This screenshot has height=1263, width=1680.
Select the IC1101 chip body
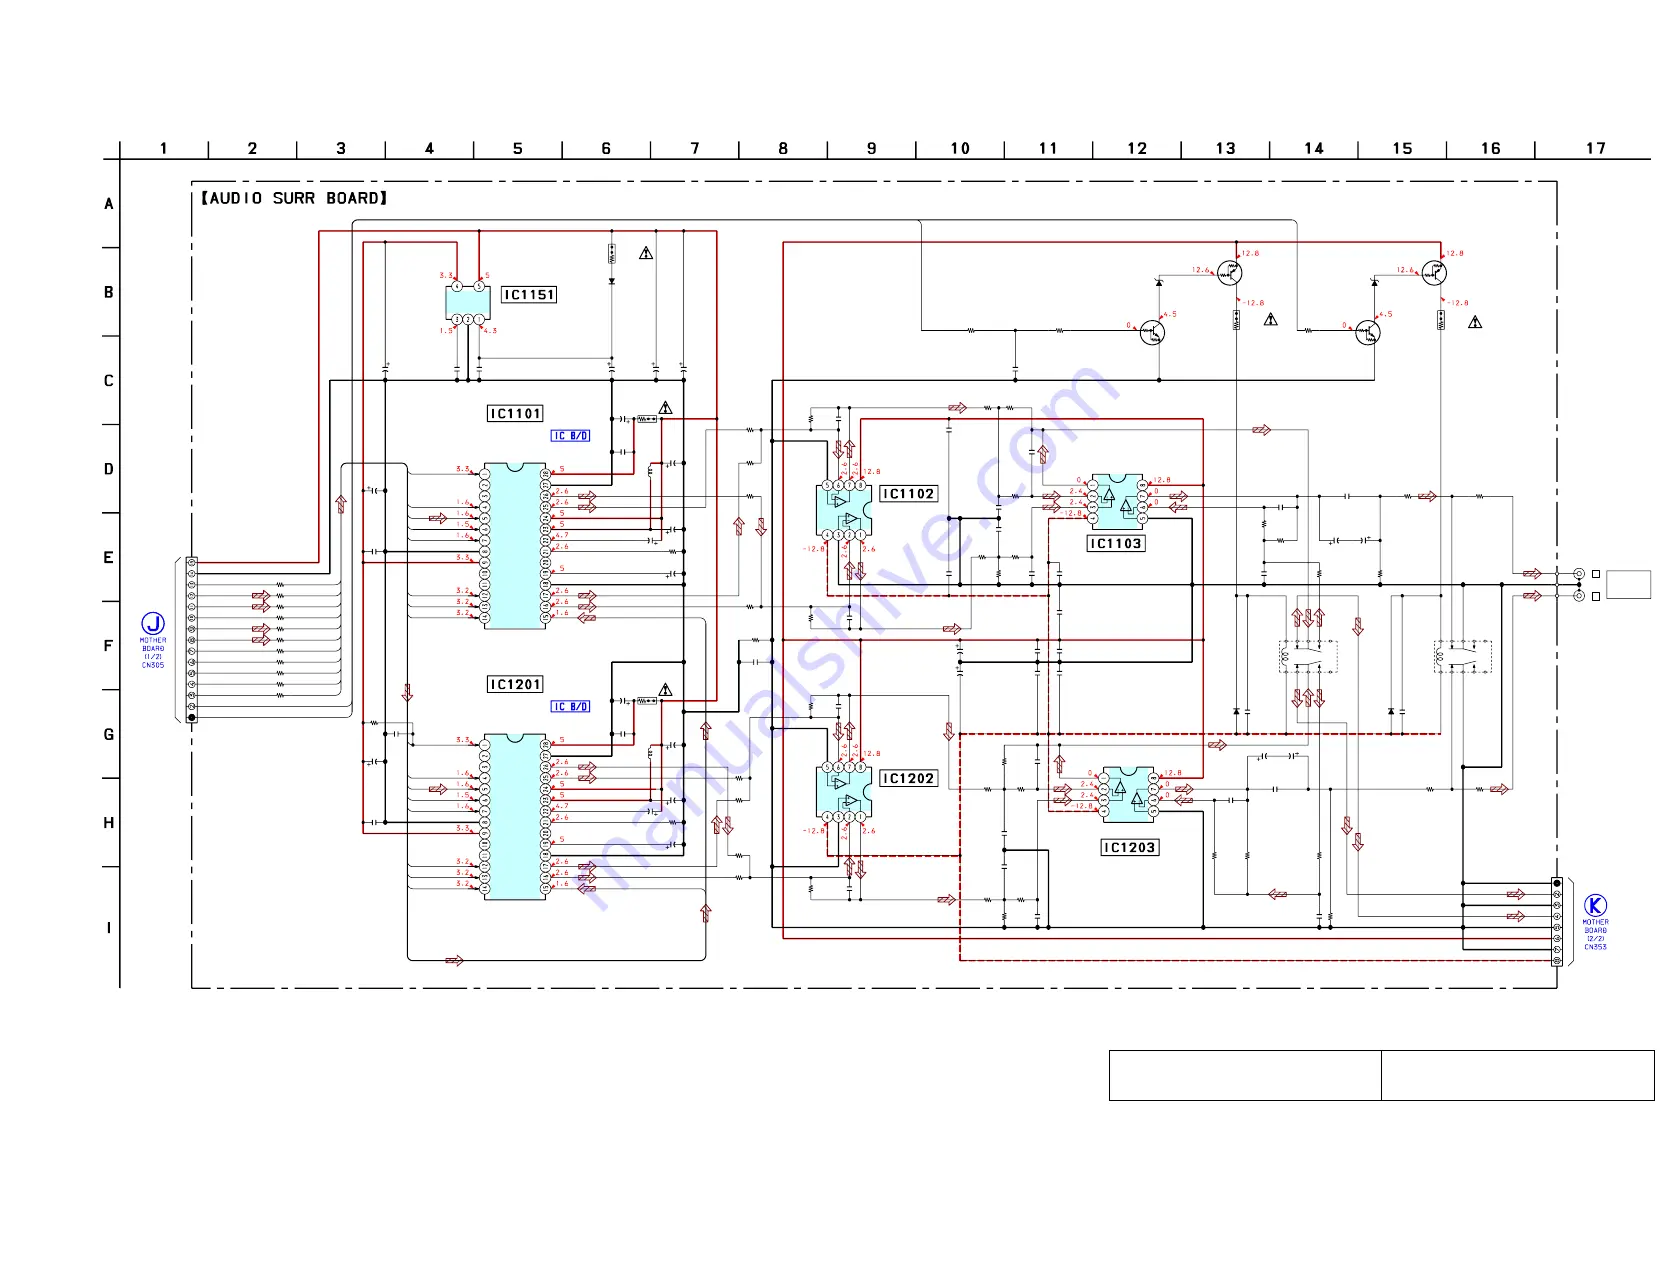[x=515, y=546]
